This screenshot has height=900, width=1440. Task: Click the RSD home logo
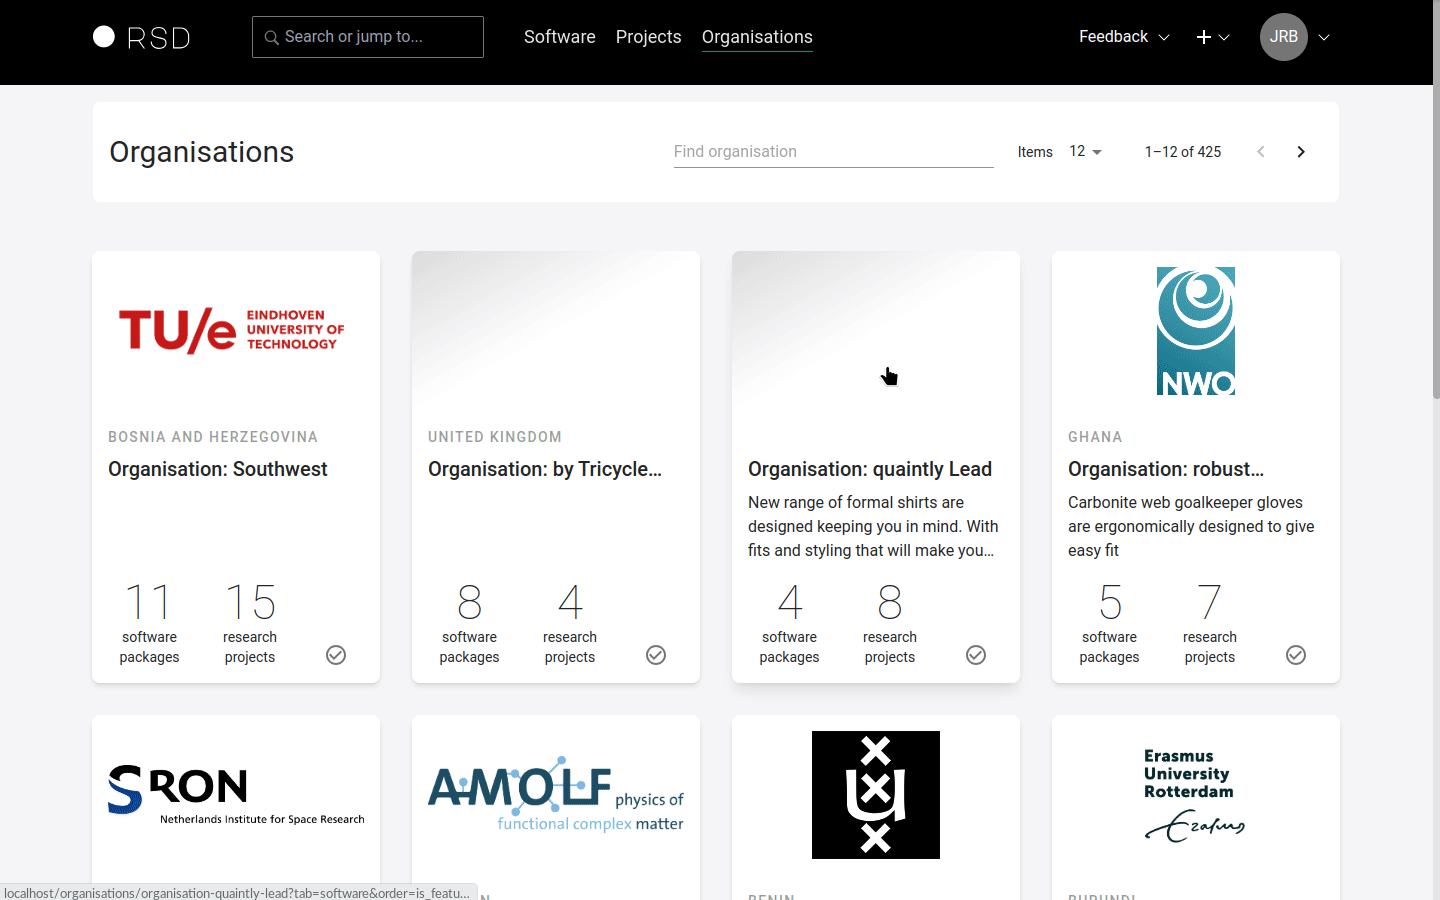[141, 37]
